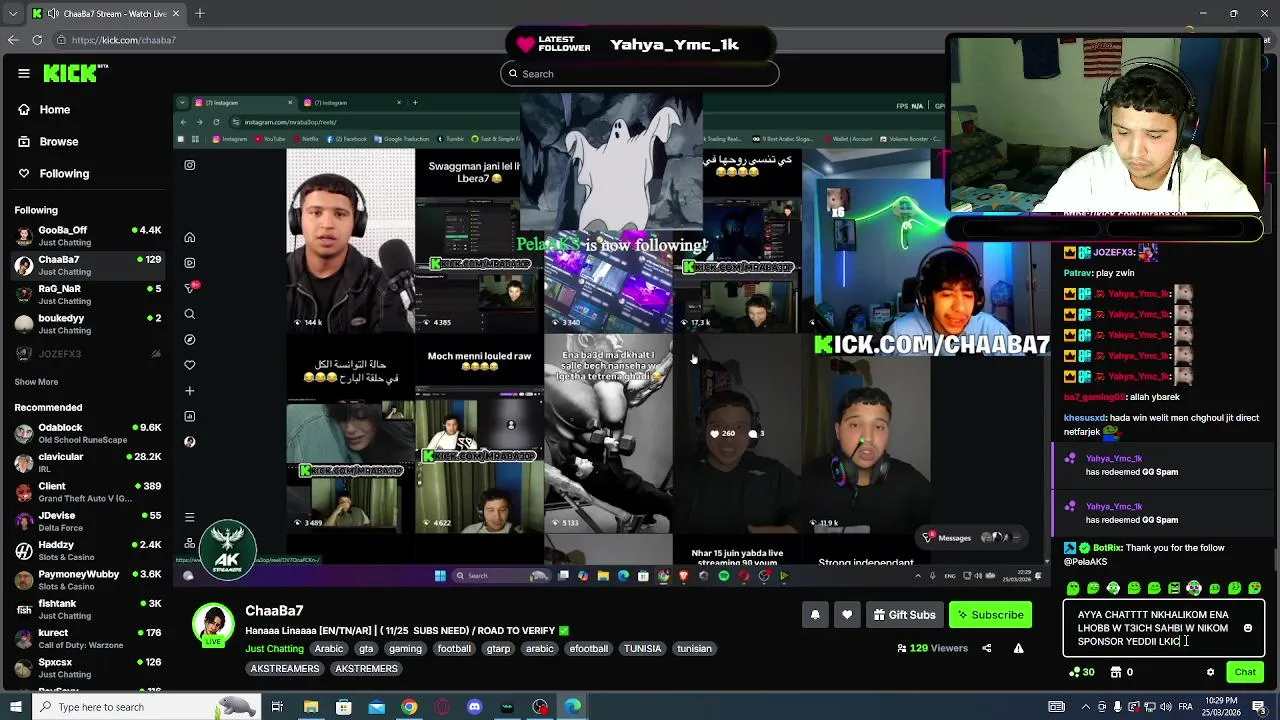Toggle the follow heart button
Image resolution: width=1280 pixels, height=720 pixels.
pyautogui.click(x=847, y=615)
